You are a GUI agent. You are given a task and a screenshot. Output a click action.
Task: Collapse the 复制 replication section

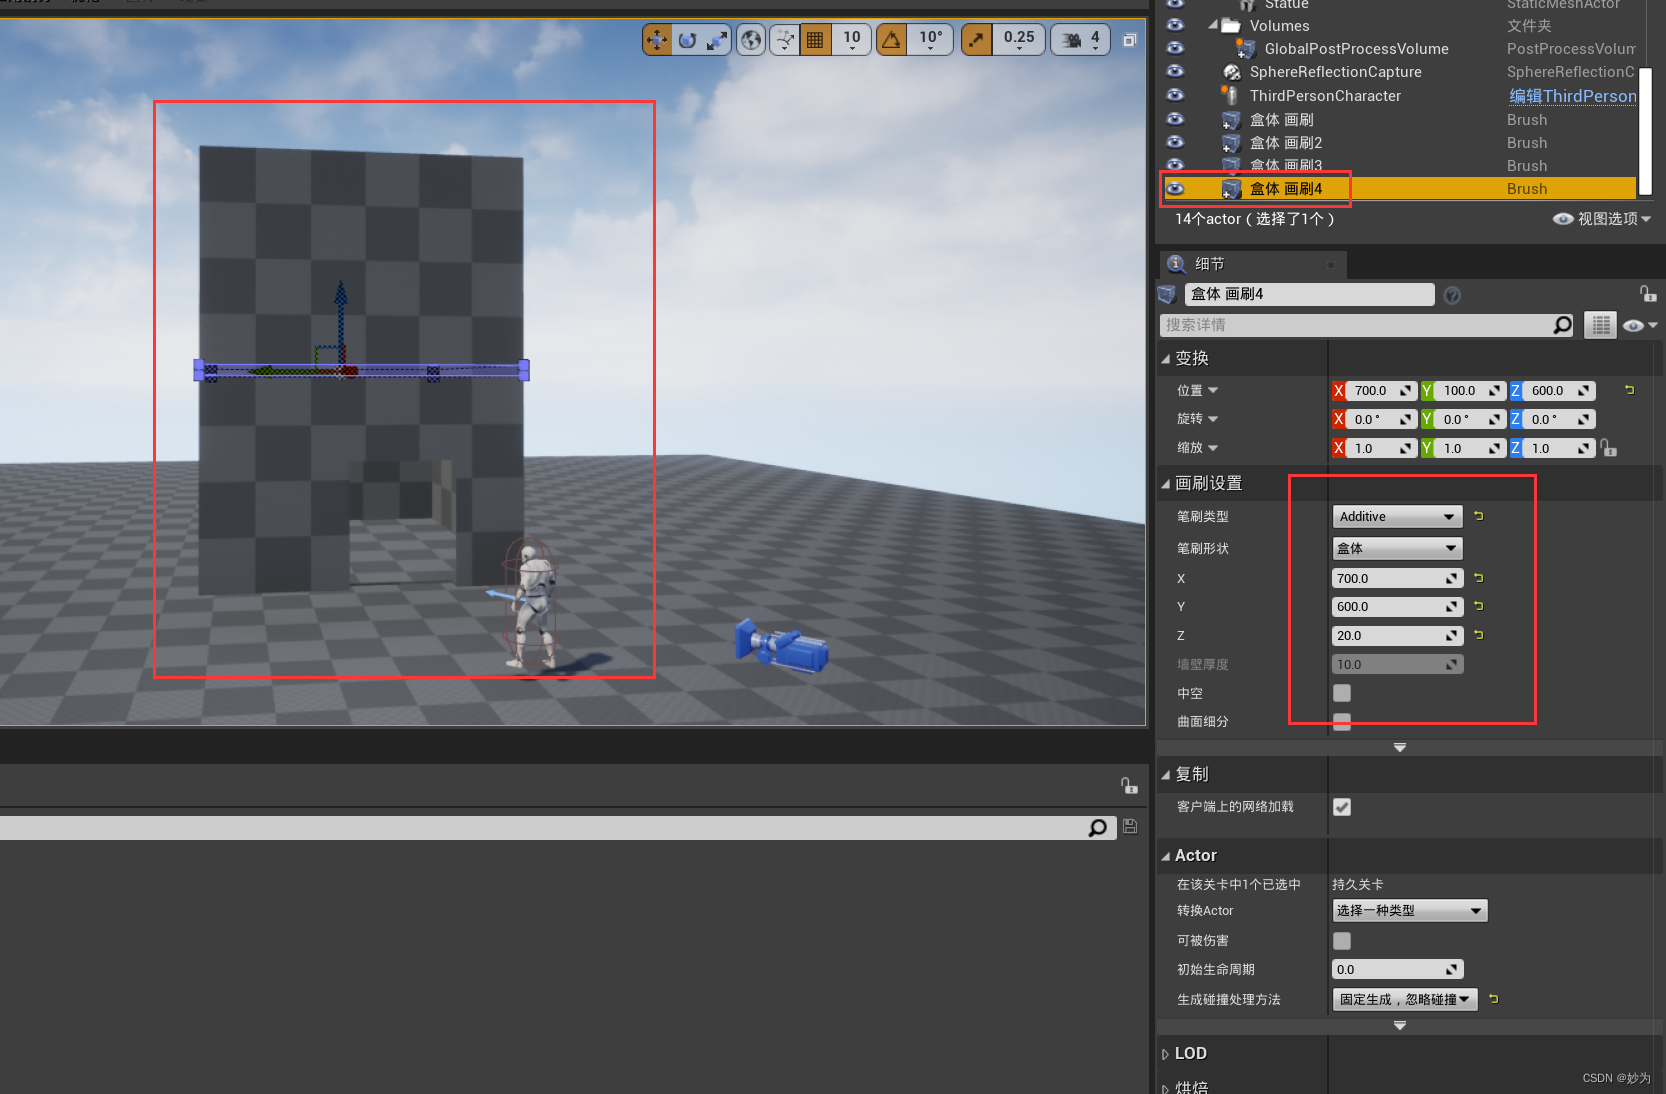pos(1165,774)
